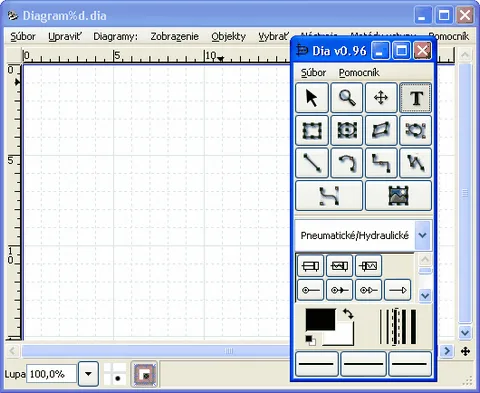The width and height of the screenshot is (480, 393).
Task: Click scroll-down arrow of shape sheet list
Action: 425,295
